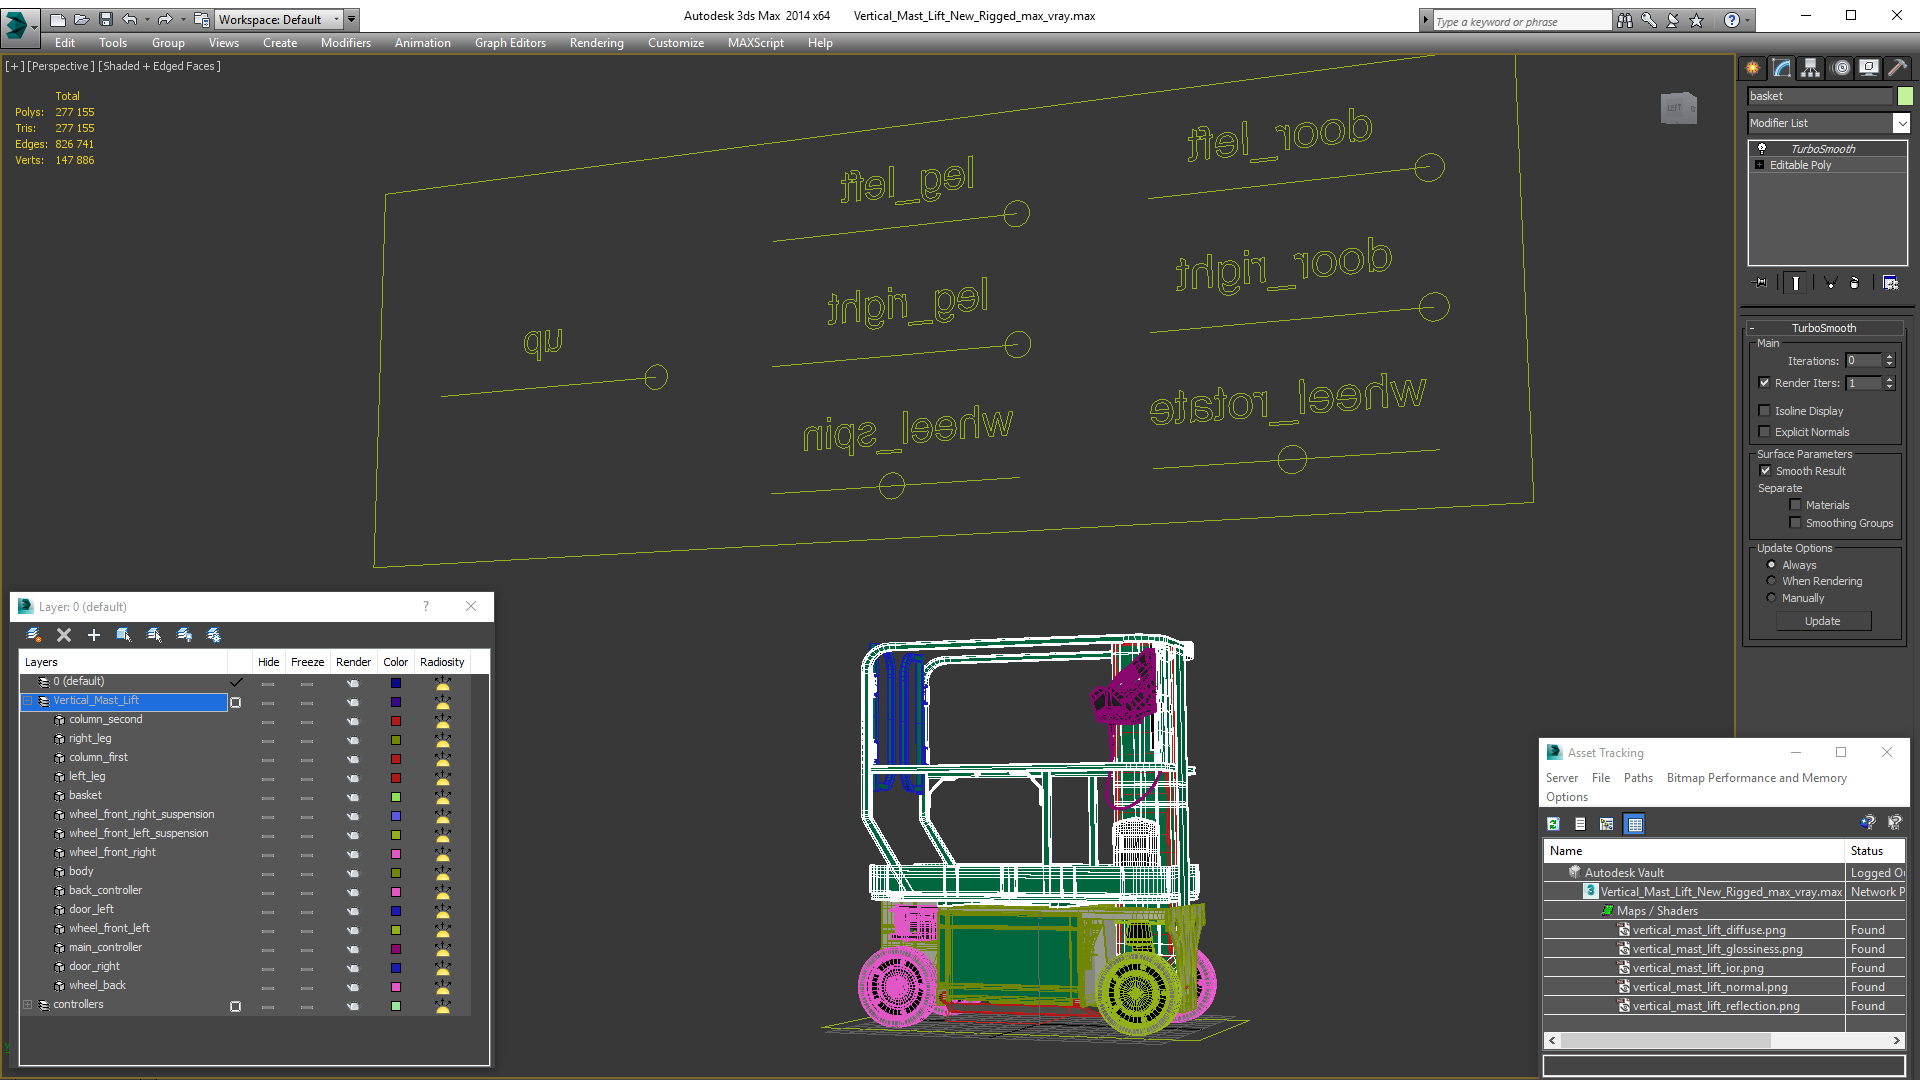The width and height of the screenshot is (1920, 1080).
Task: Click the Redo arrow icon
Action: coord(165,19)
